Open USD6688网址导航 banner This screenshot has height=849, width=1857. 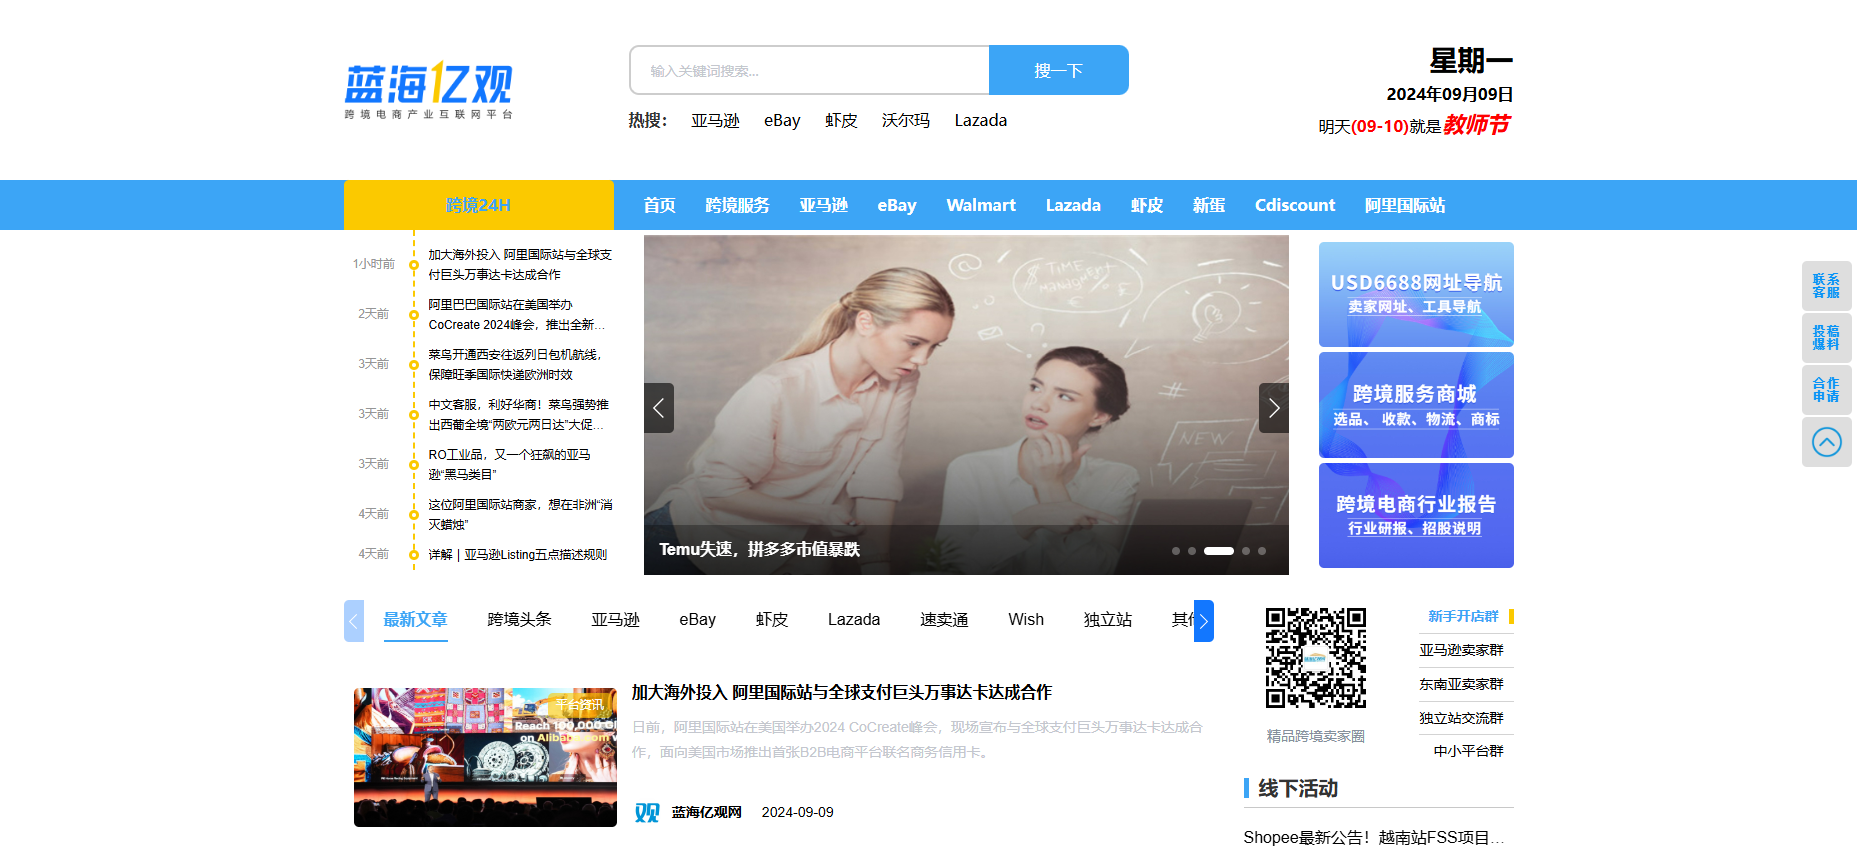click(1416, 294)
